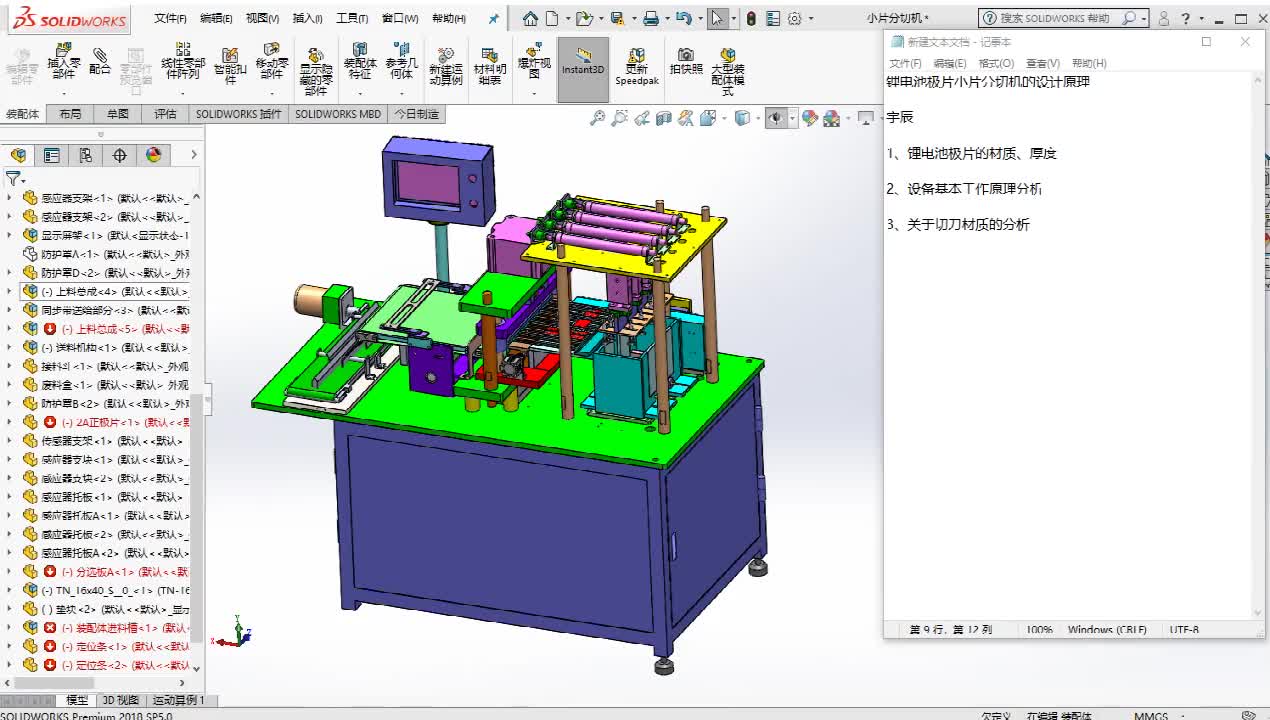1270x720 pixels.
Task: Click the New document icon
Action: click(x=551, y=18)
